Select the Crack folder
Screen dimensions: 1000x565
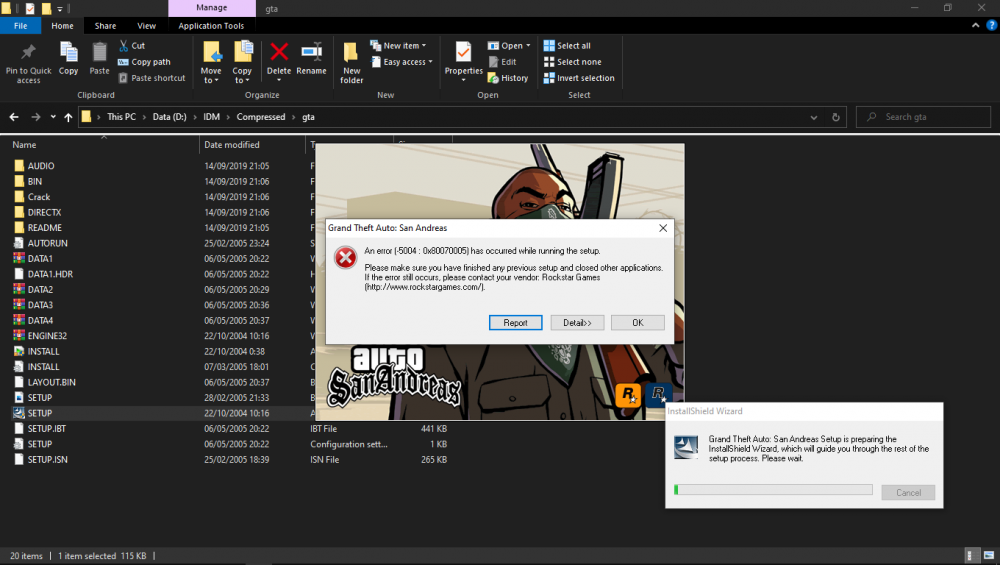(x=38, y=197)
